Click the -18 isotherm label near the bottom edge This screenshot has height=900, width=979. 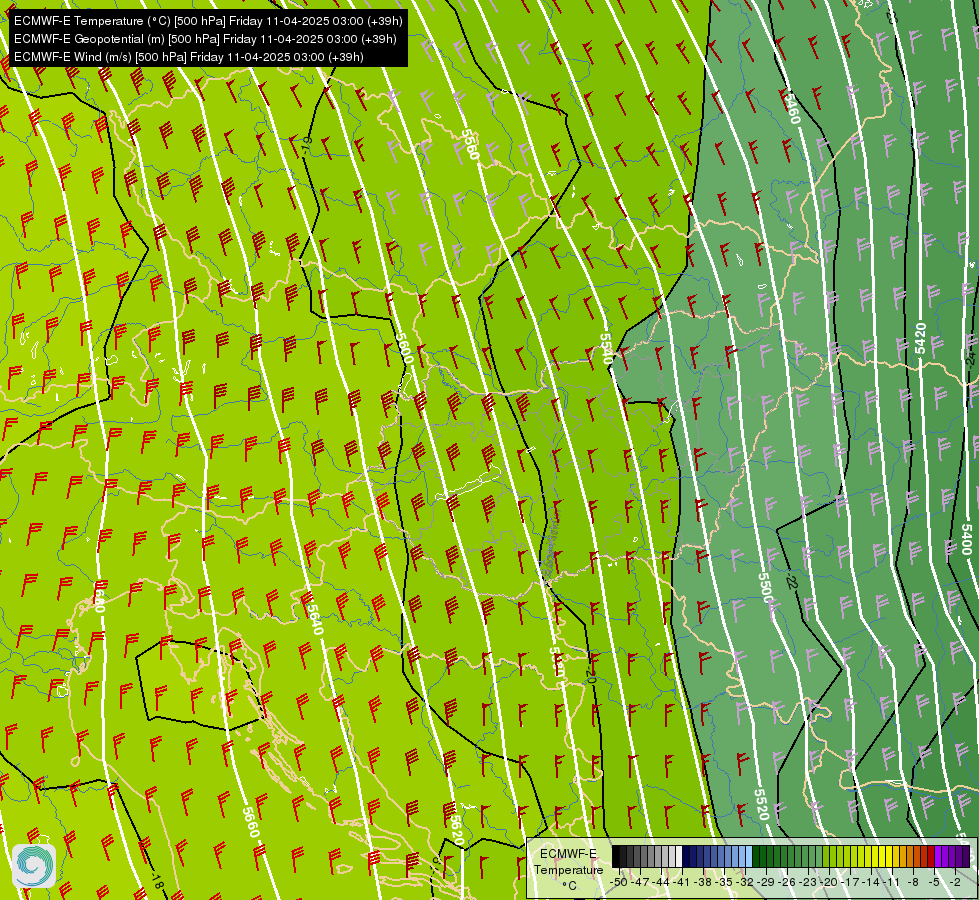156,881
